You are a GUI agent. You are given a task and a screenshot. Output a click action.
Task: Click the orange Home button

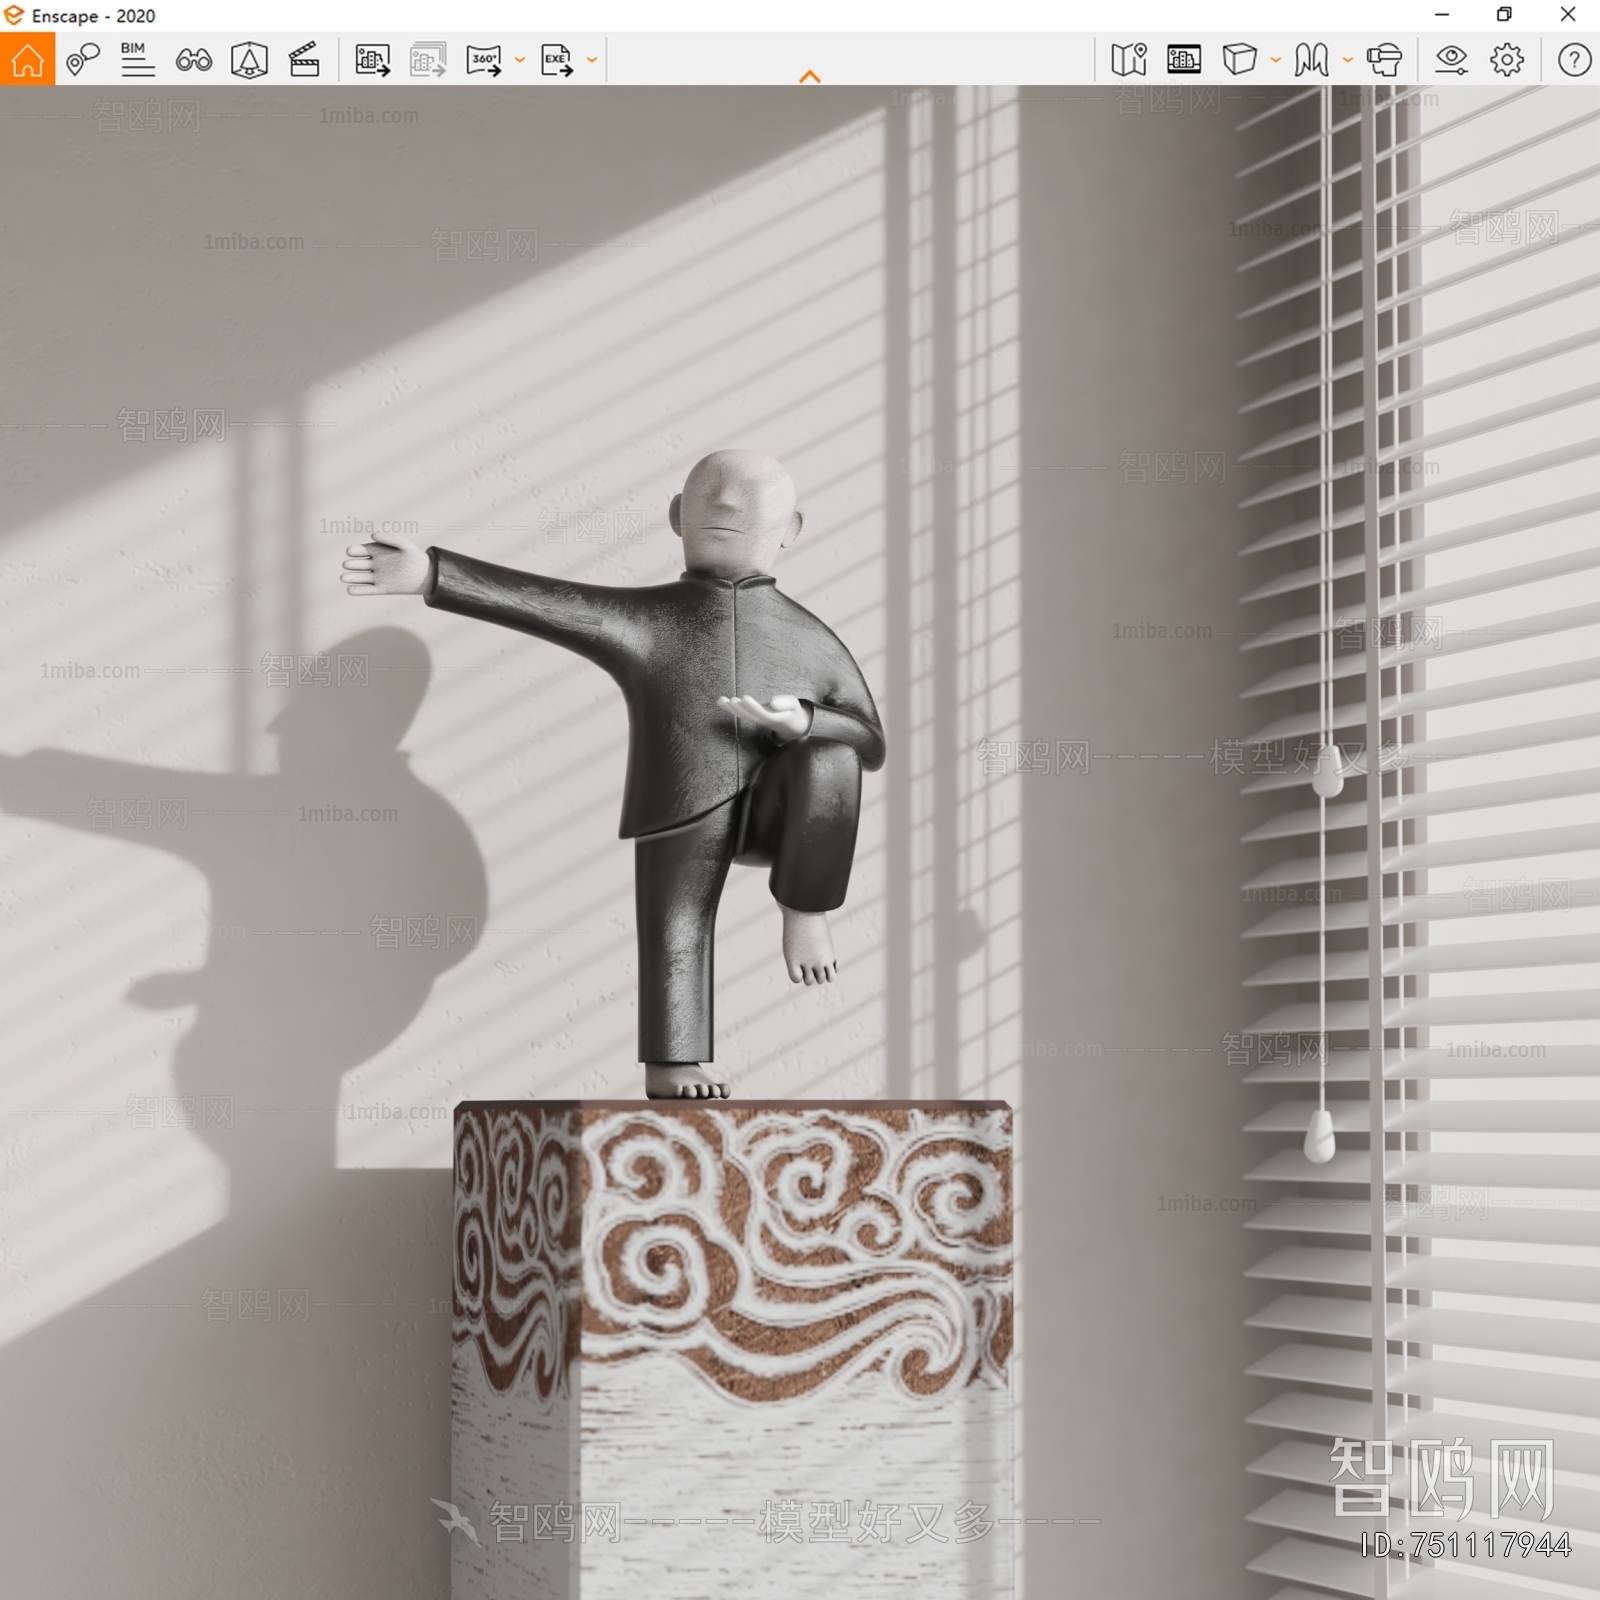click(x=27, y=59)
